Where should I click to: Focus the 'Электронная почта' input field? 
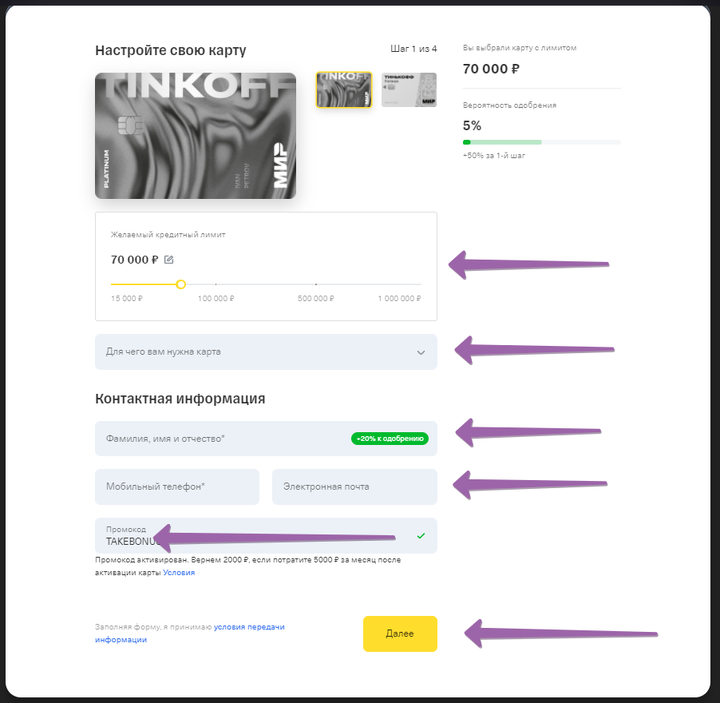point(354,487)
